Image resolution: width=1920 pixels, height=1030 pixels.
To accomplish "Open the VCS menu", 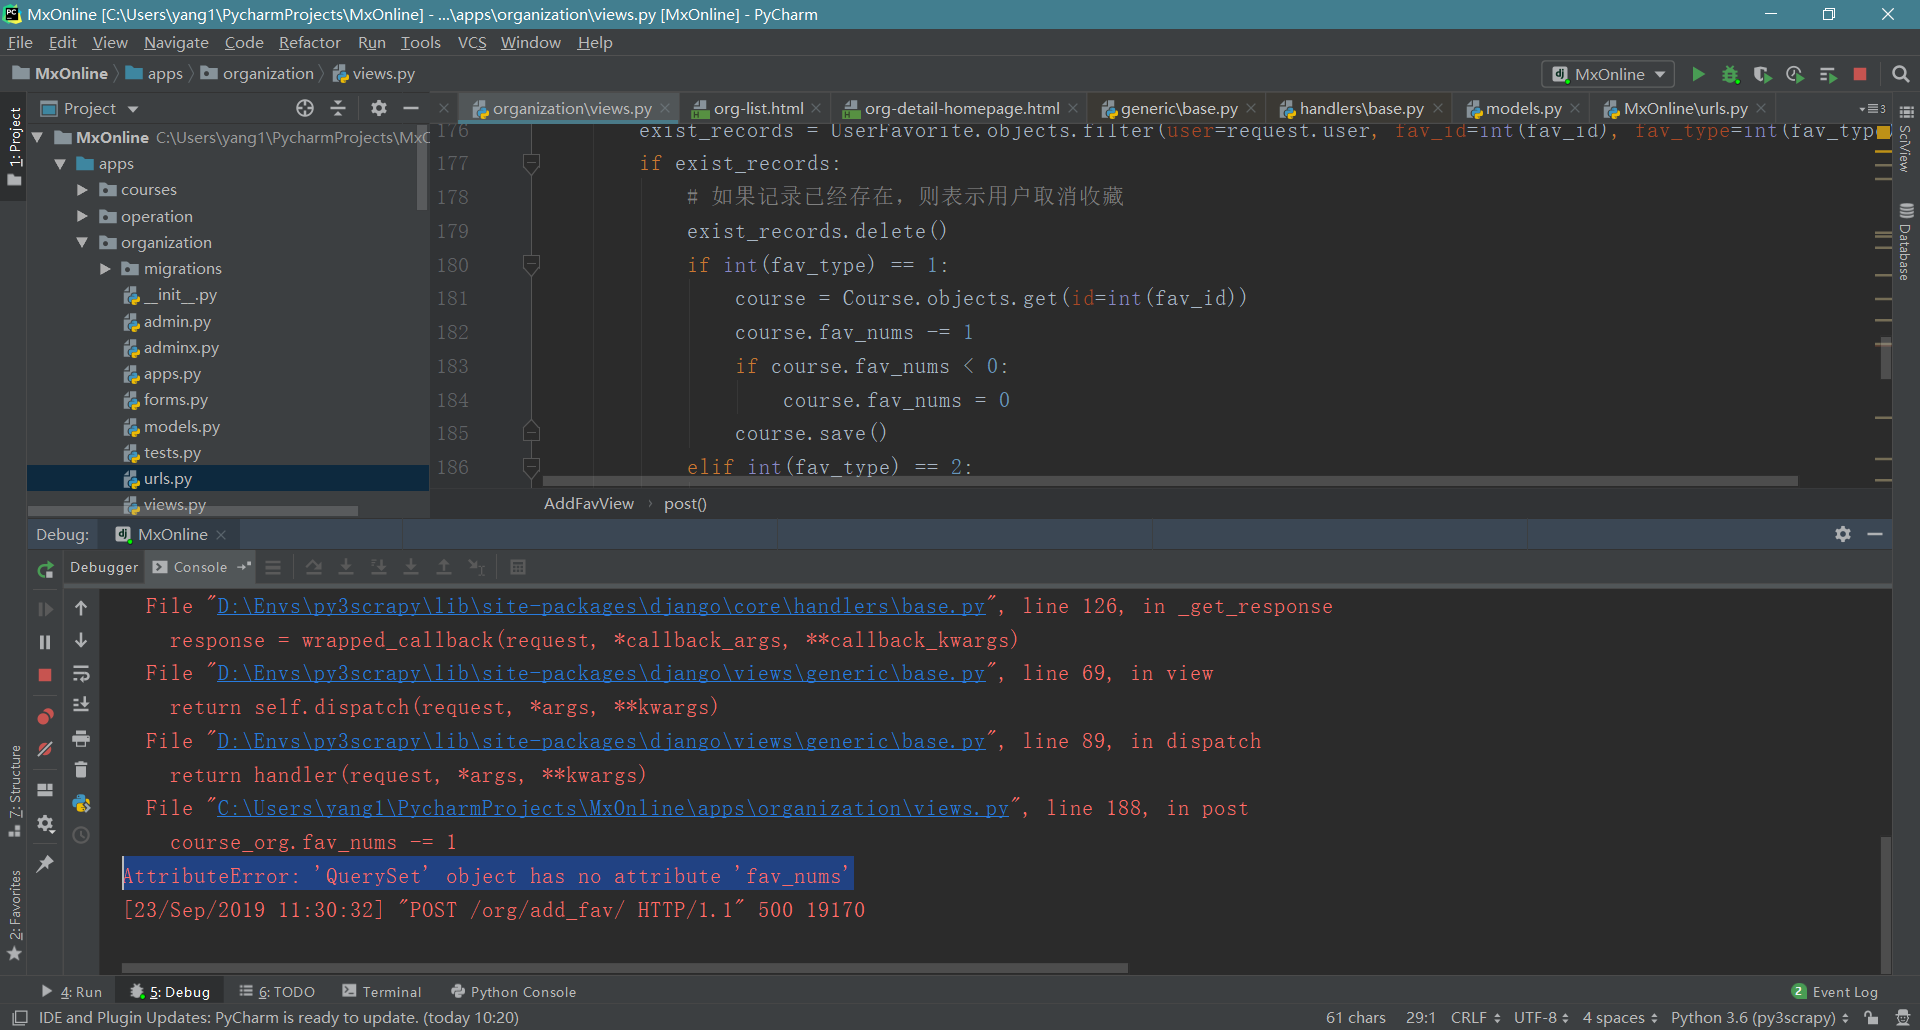I will (x=472, y=42).
